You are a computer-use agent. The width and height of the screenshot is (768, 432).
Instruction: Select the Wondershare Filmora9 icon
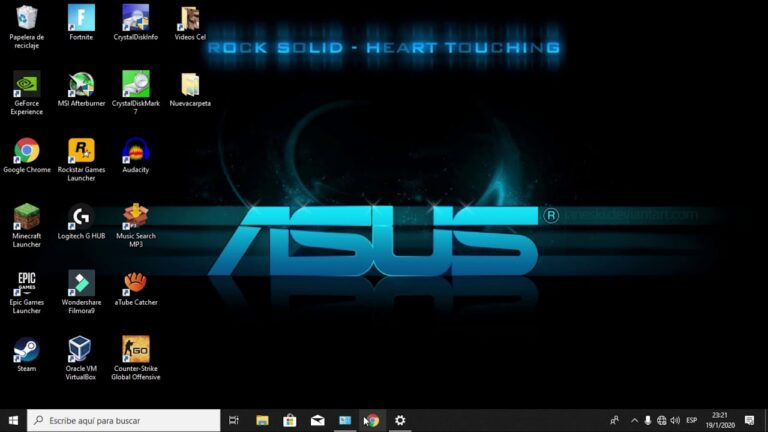click(x=81, y=292)
